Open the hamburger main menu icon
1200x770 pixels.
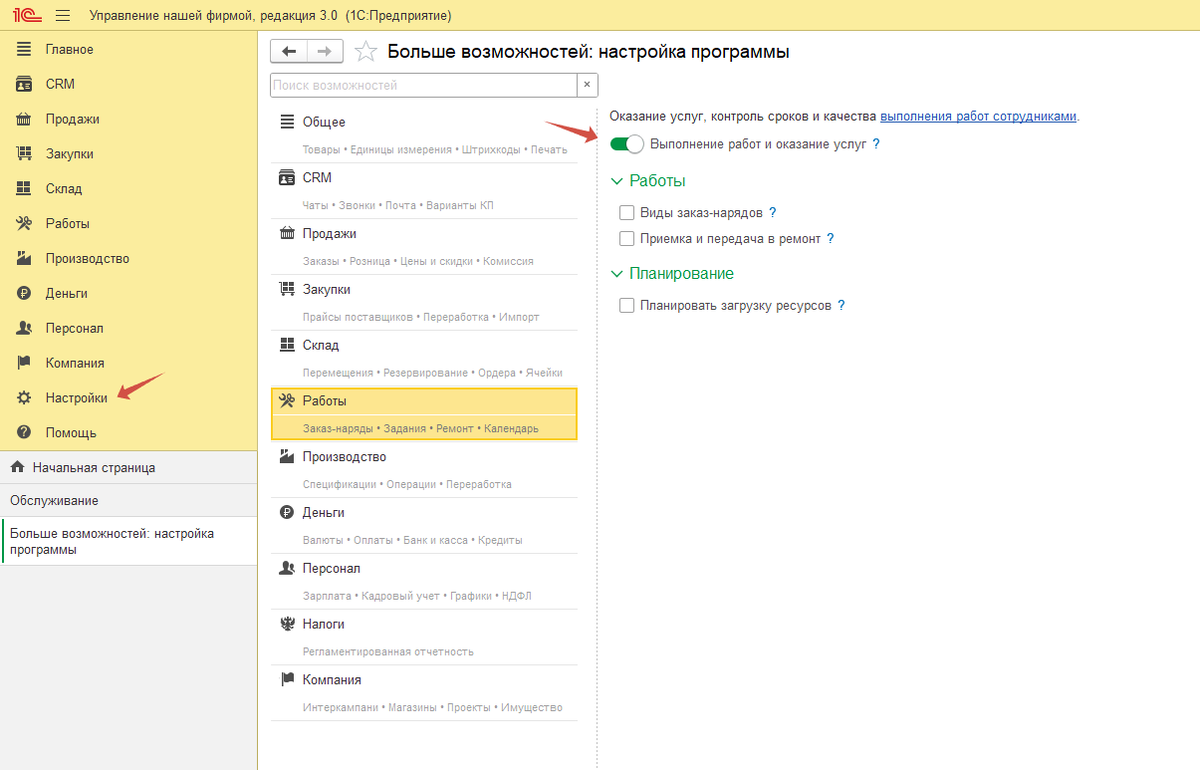[x=62, y=16]
